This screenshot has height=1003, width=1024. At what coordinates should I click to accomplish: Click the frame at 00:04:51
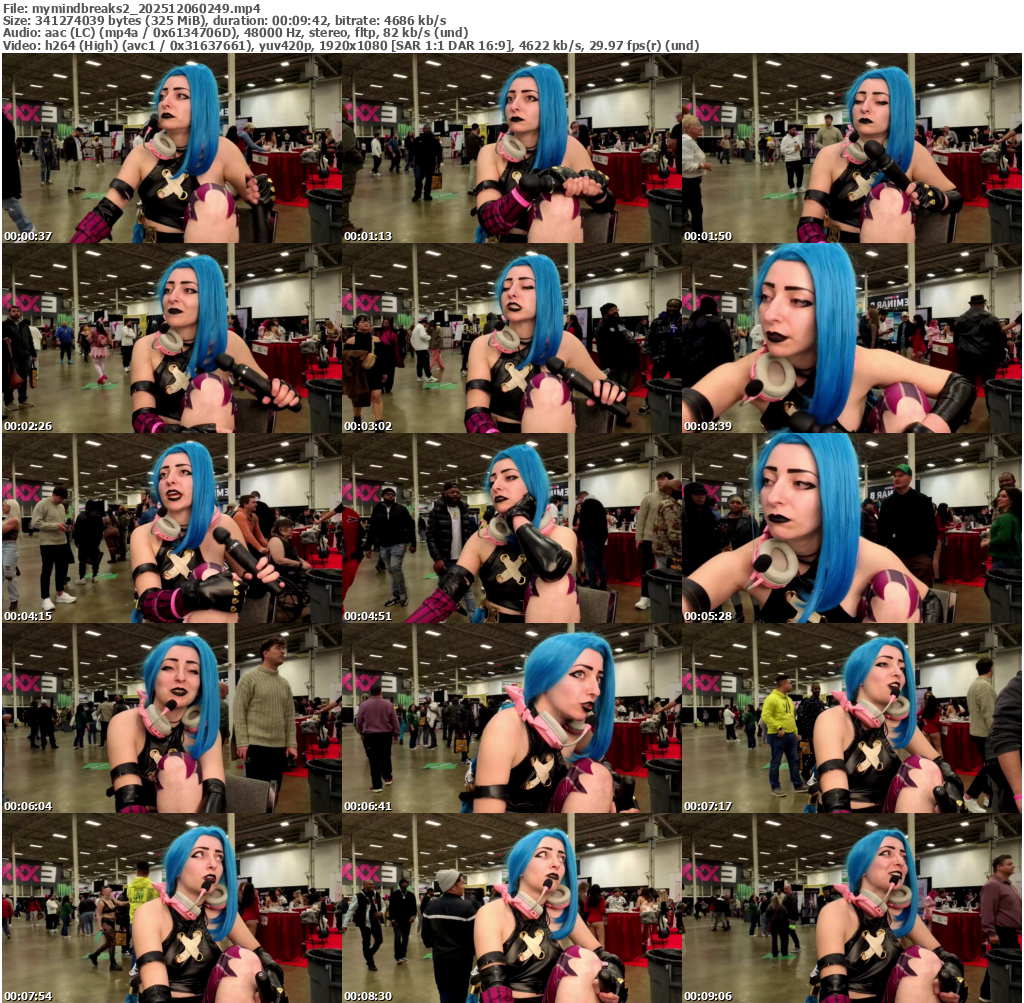pos(512,528)
